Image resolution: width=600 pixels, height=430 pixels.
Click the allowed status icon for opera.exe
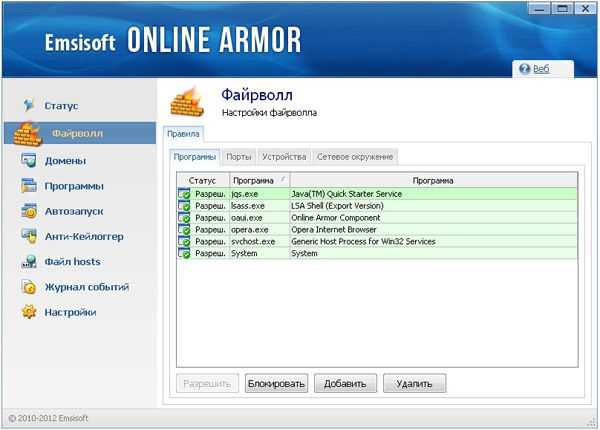pos(184,229)
